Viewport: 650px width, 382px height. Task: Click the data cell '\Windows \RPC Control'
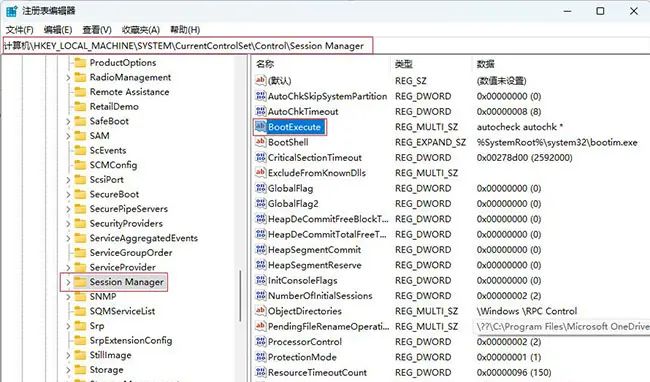coord(526,311)
